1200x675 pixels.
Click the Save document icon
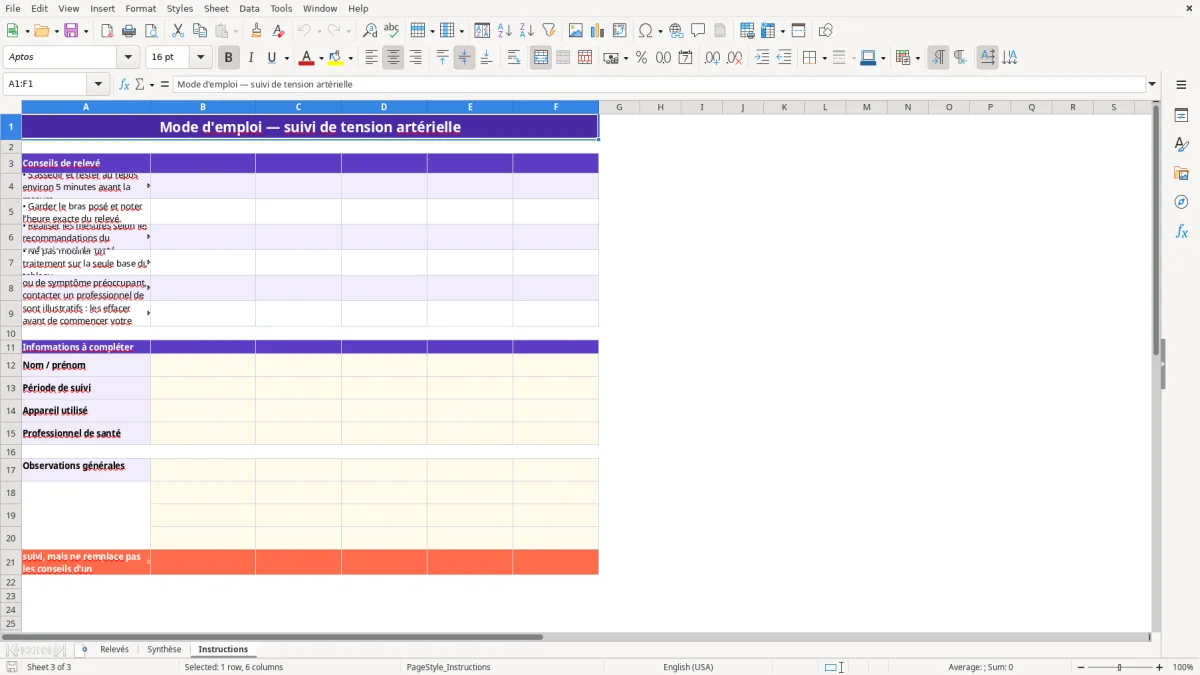click(71, 31)
